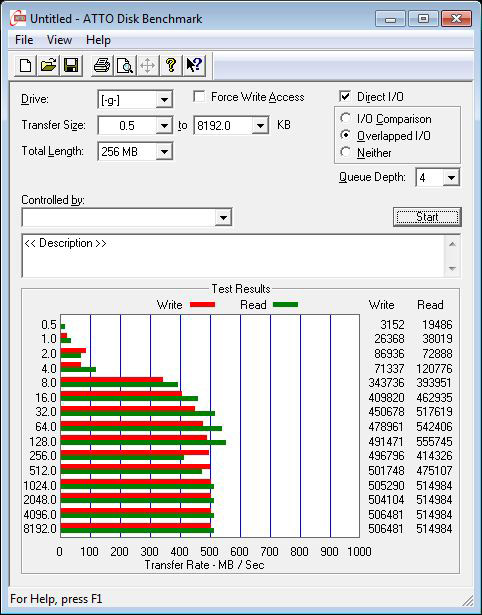Select the Neither radio option
Screen dimensions: 482x615
(346, 152)
